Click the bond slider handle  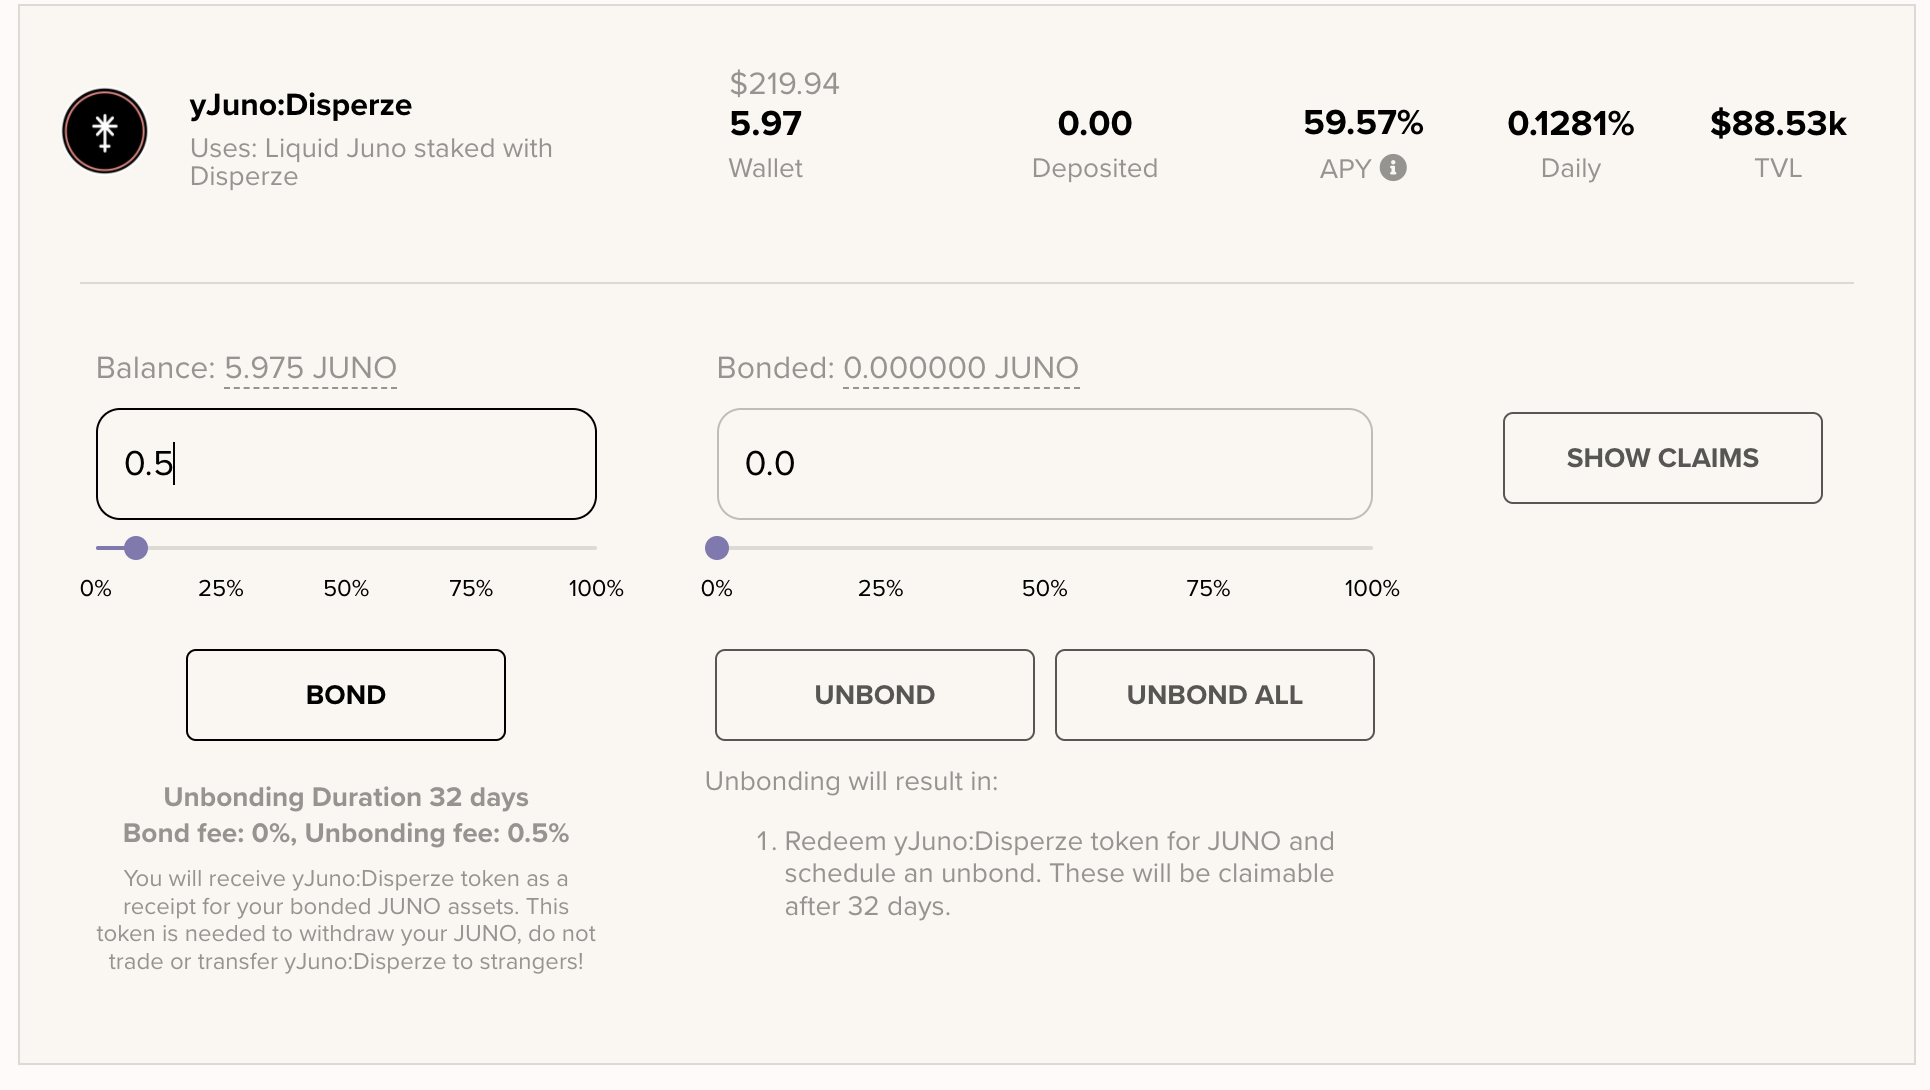click(x=136, y=548)
